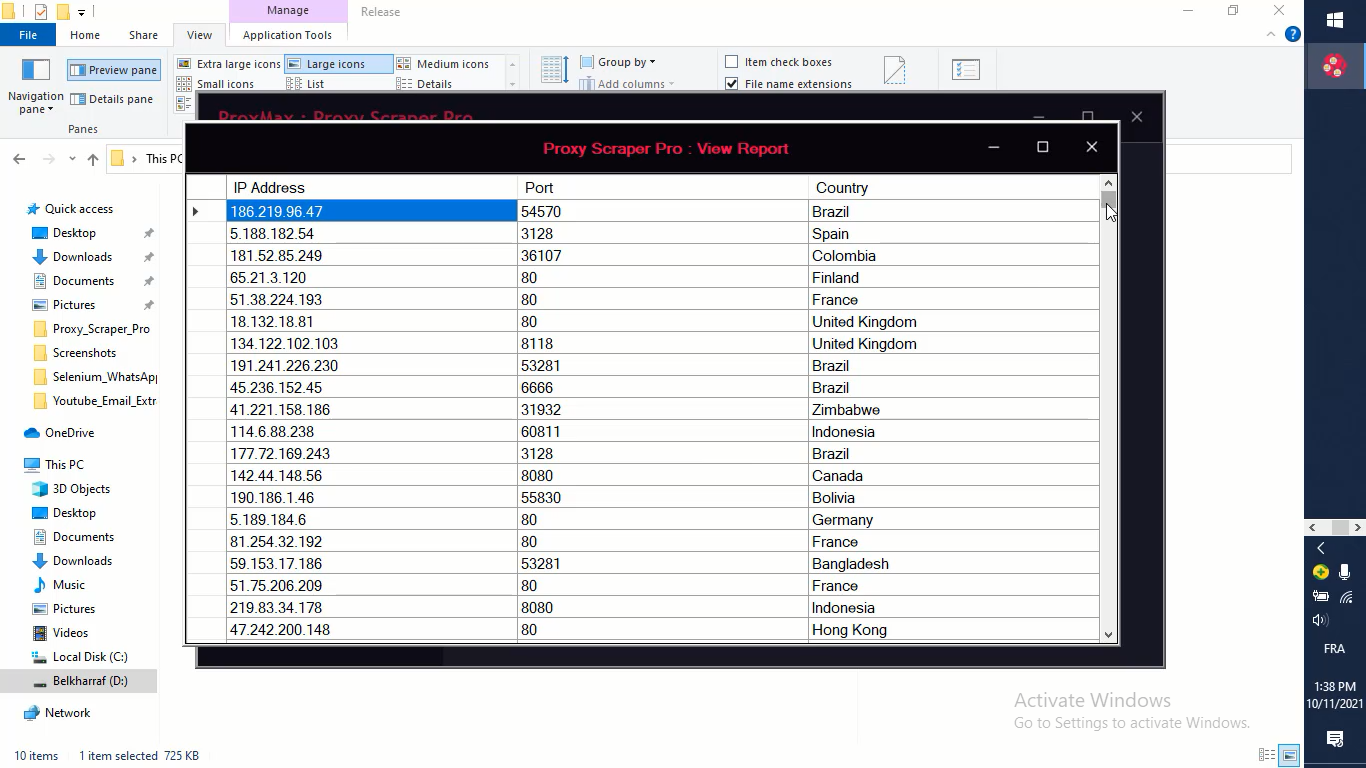
Task: Click the New folder icon in Quick Access Toolbar
Action: pos(63,12)
